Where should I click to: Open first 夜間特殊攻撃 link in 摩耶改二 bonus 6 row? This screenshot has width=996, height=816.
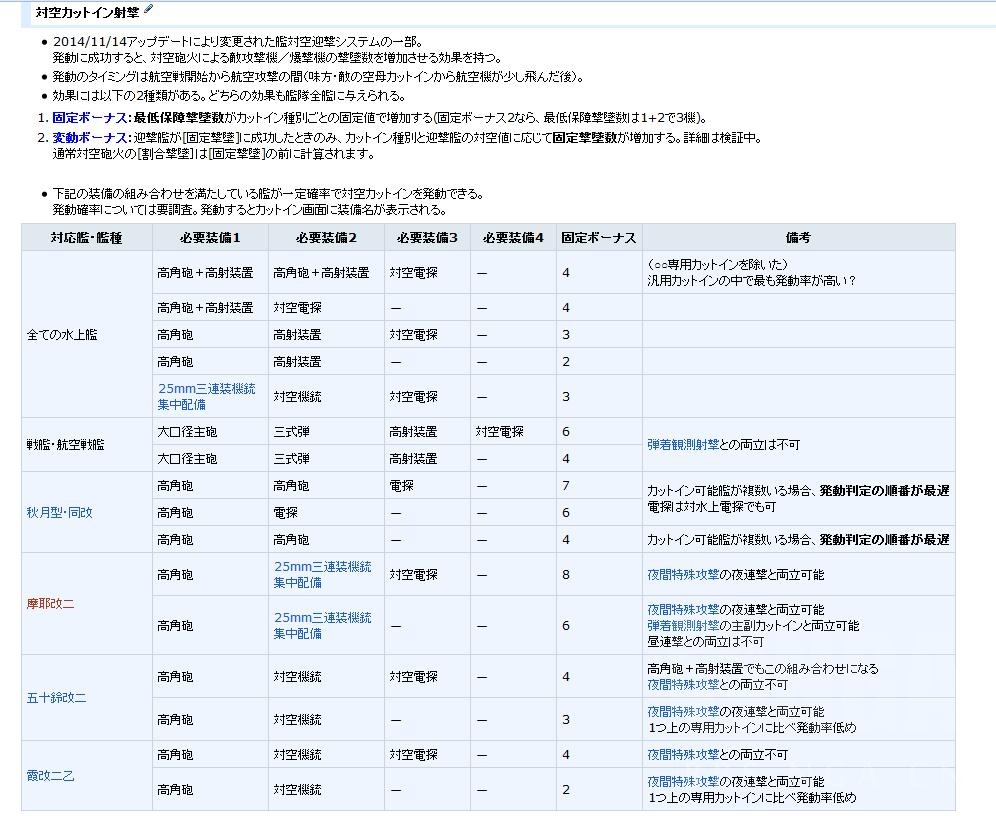click(683, 610)
